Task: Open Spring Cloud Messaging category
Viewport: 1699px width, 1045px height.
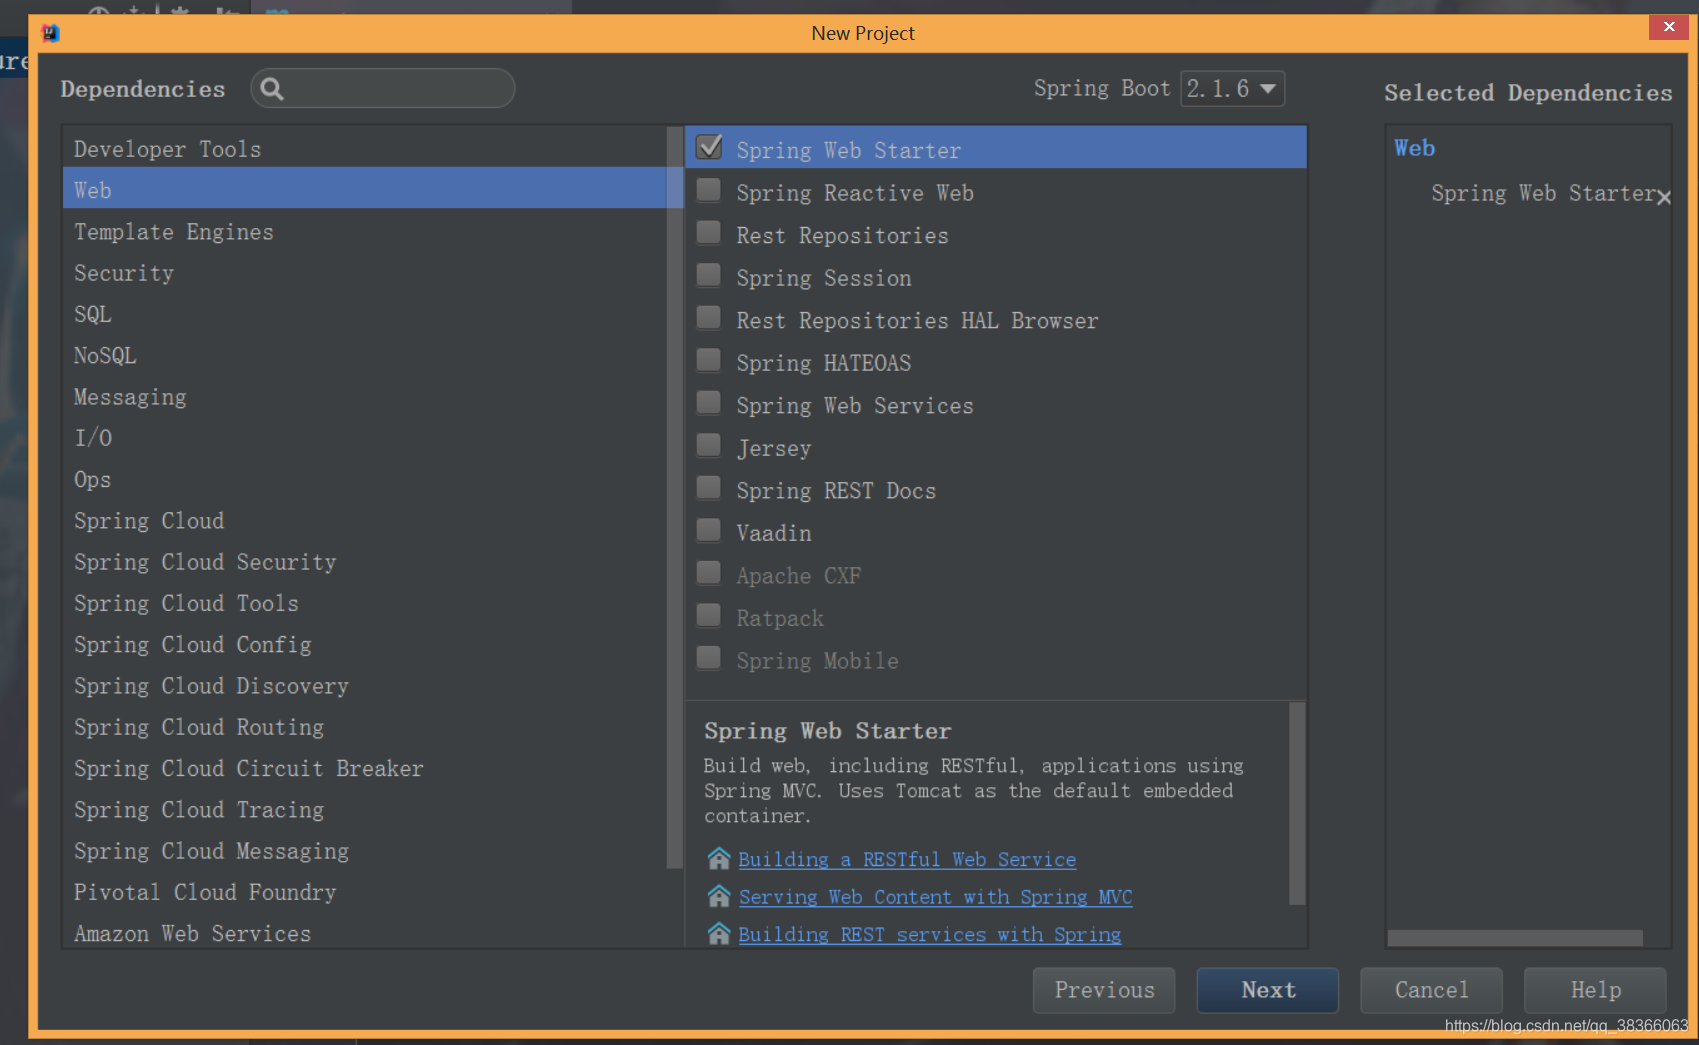Action: 364,852
